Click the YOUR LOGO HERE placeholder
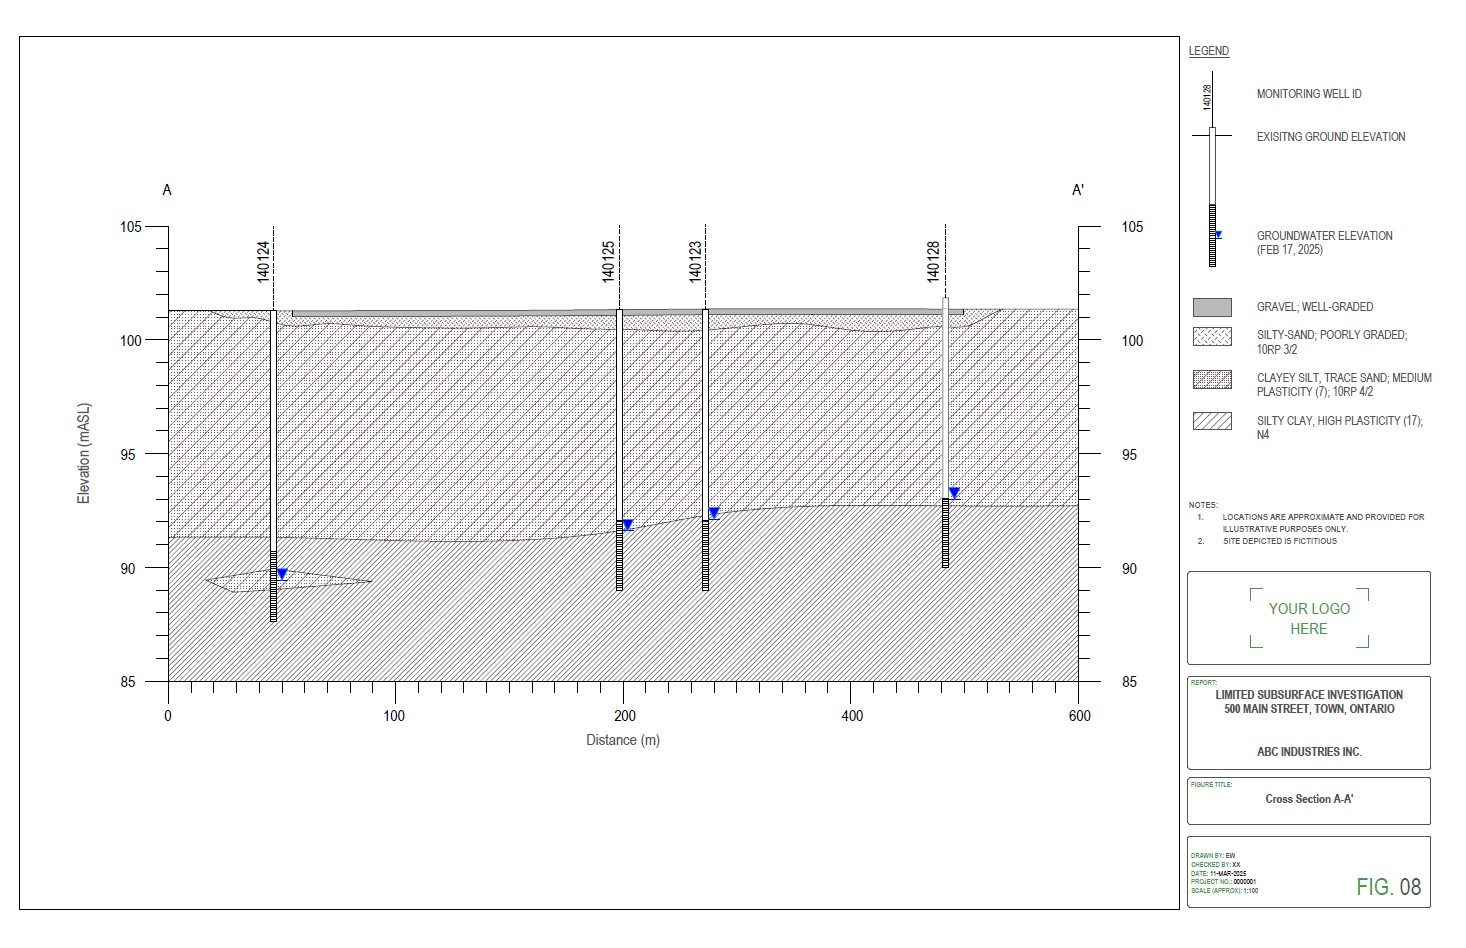Screen dimensions: 1466x948 tap(1308, 618)
